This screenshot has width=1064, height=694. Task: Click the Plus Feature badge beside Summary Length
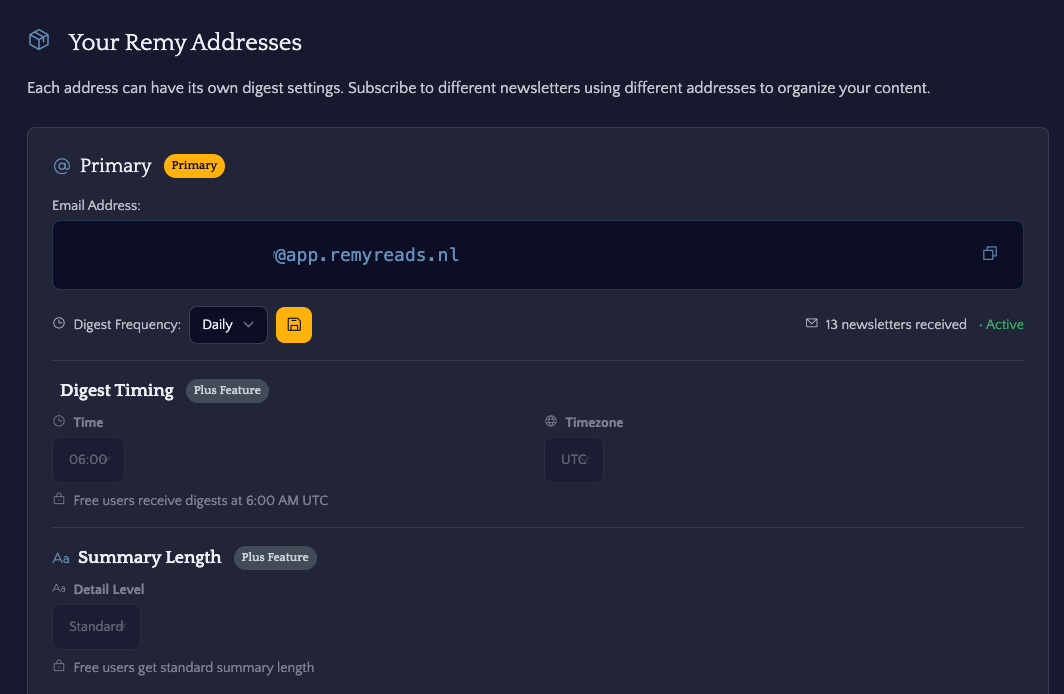pos(275,557)
